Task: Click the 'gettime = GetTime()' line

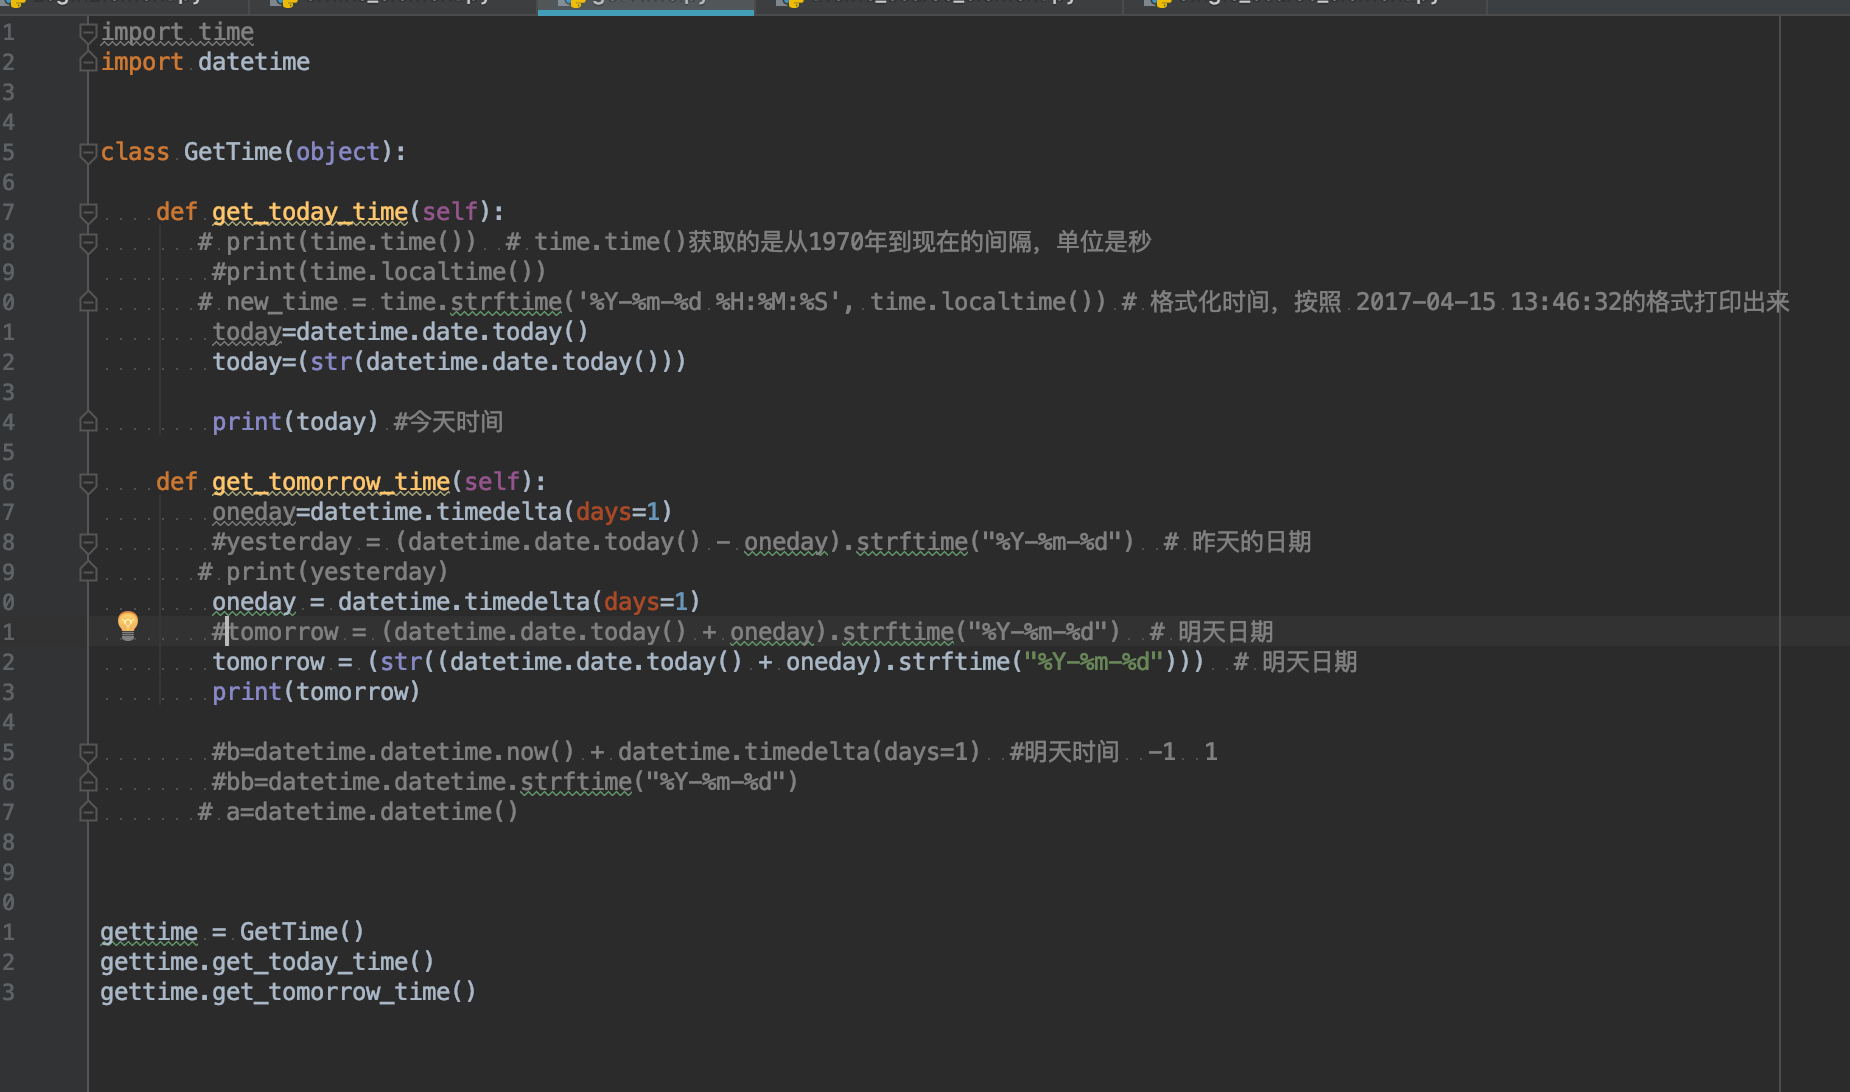Action: pyautogui.click(x=232, y=932)
